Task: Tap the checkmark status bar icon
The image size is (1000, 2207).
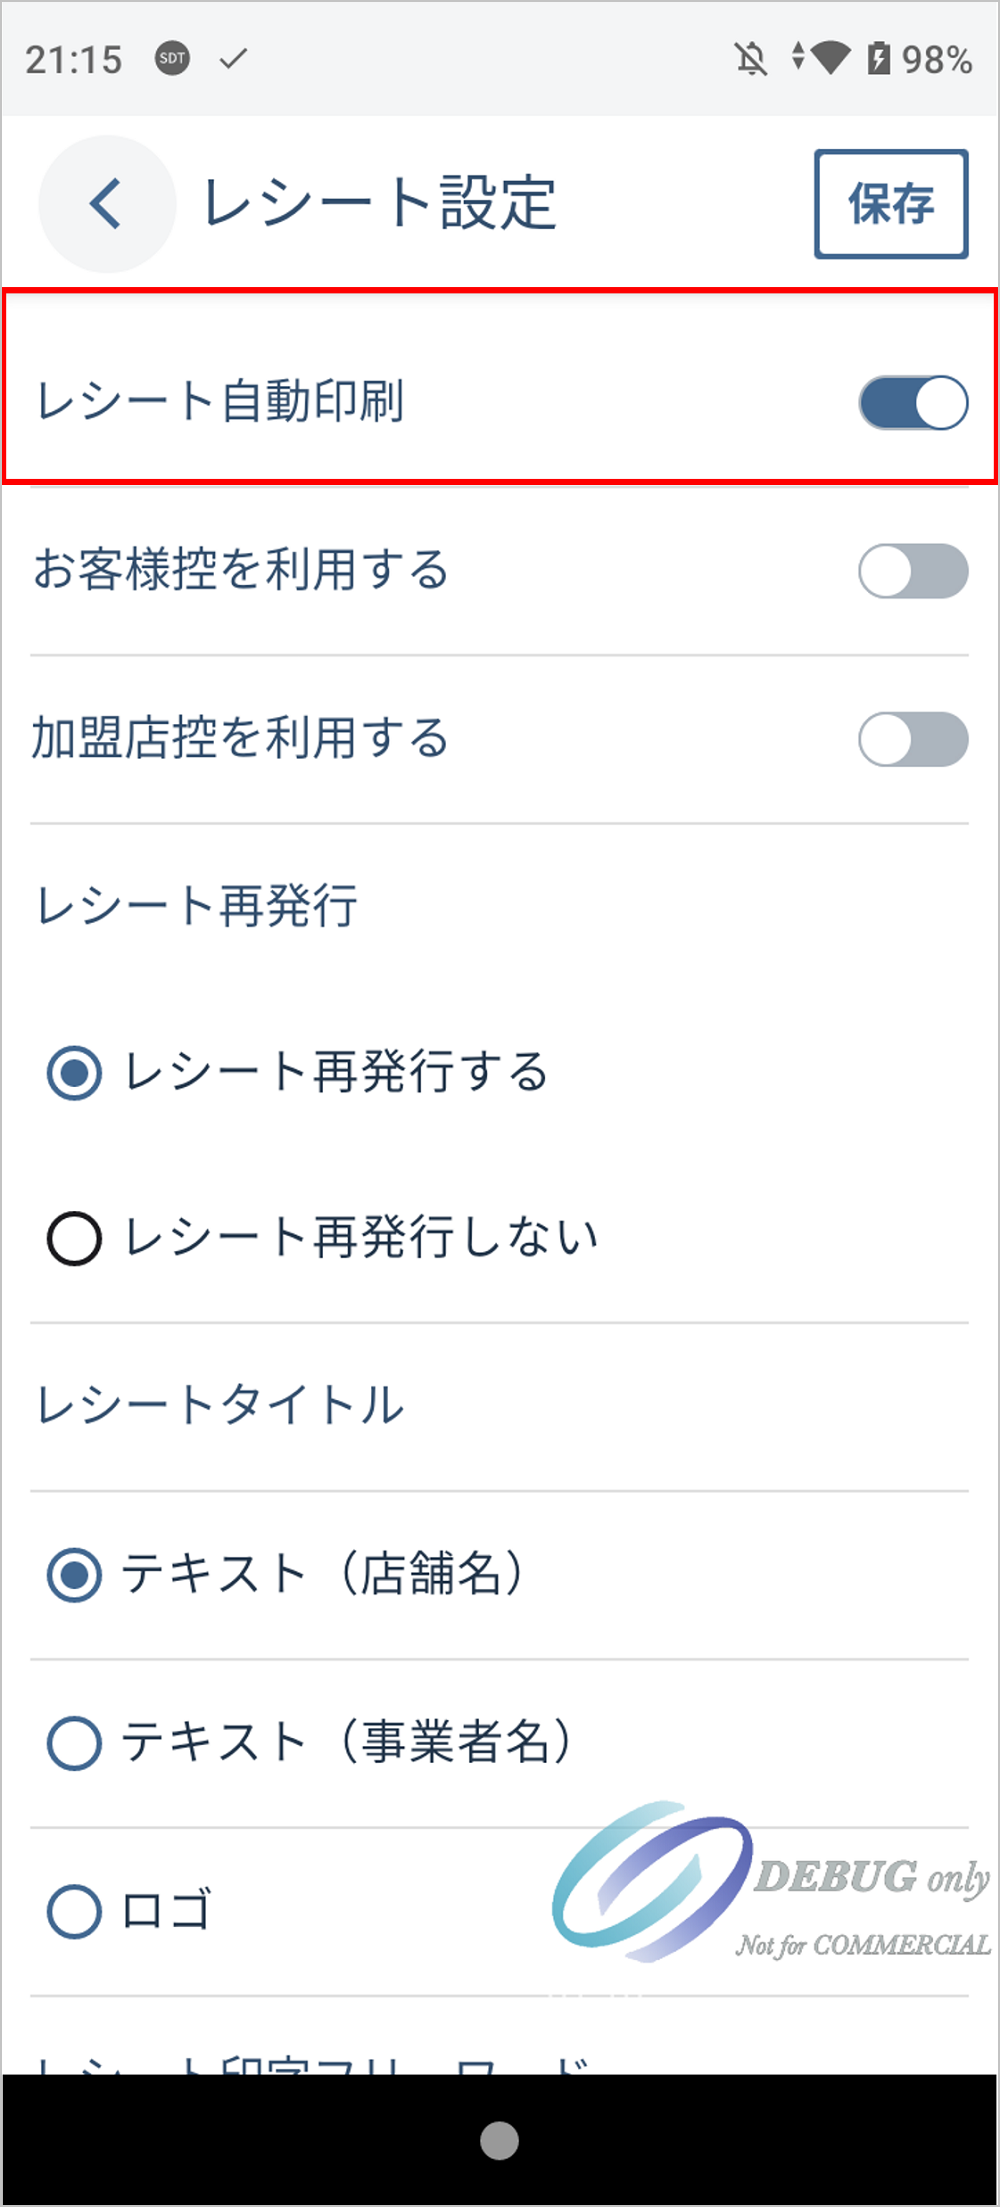Action: coord(233,59)
